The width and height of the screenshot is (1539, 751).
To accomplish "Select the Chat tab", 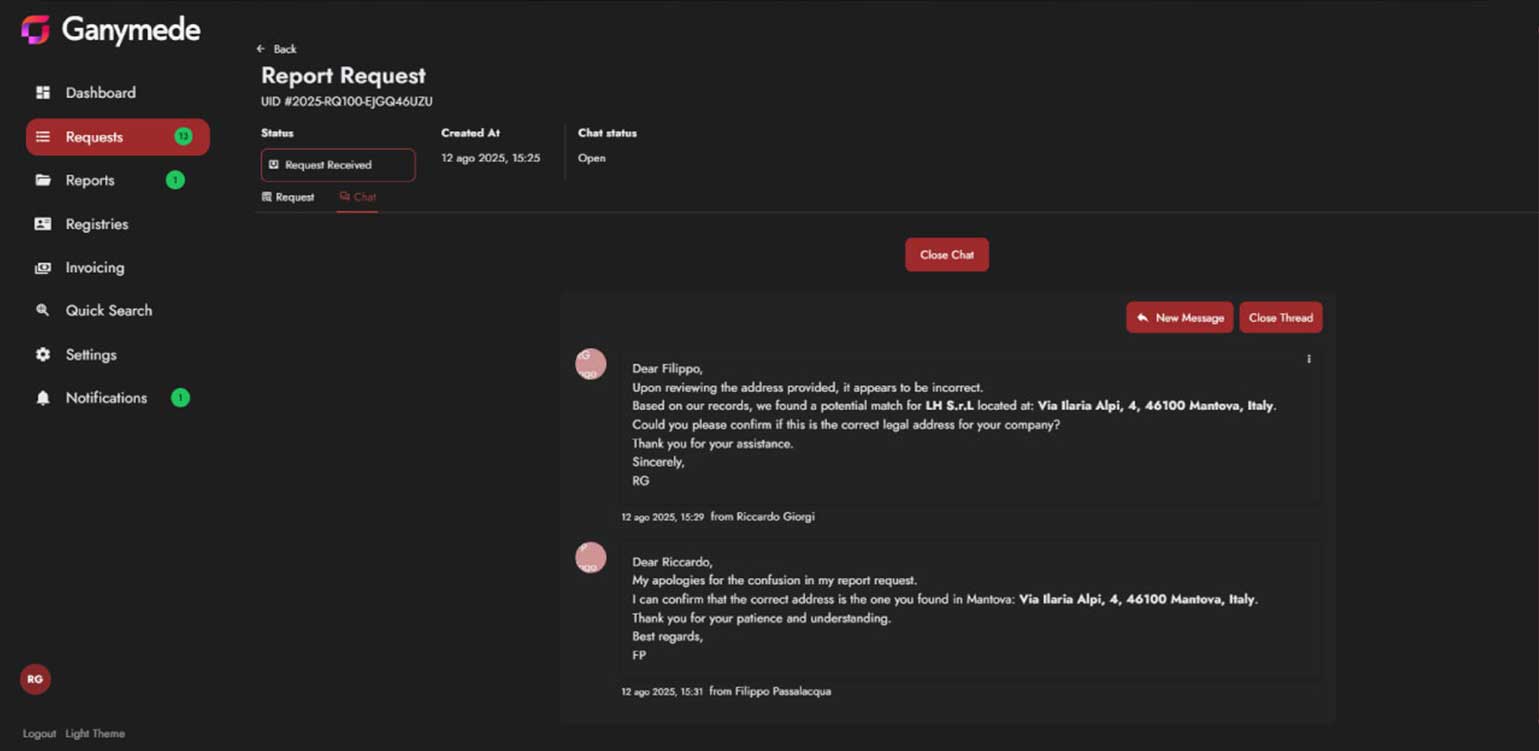I will coord(357,198).
